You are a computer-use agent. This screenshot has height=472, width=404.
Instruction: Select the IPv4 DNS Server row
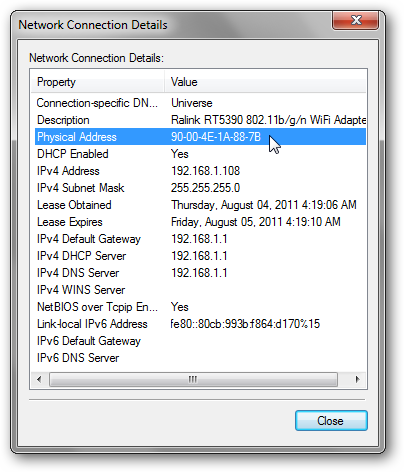pos(200,273)
